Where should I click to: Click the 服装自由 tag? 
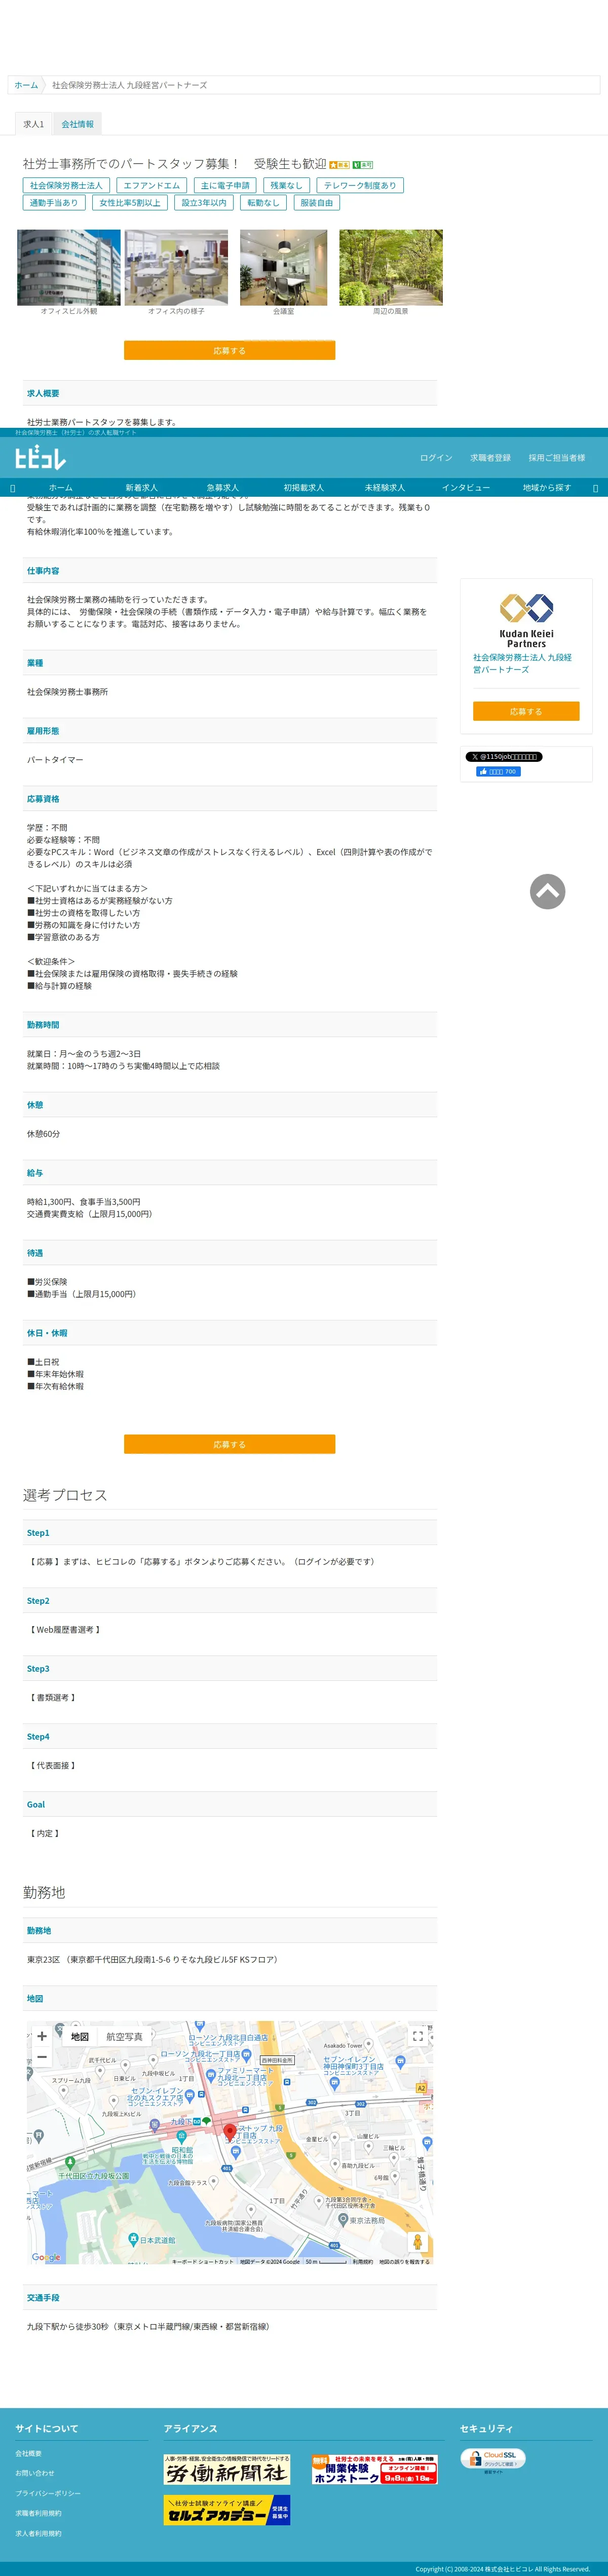[x=317, y=203]
